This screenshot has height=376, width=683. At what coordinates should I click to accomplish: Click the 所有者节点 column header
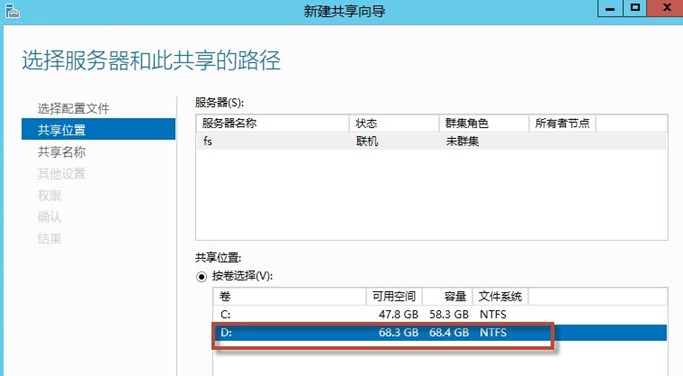(x=562, y=123)
